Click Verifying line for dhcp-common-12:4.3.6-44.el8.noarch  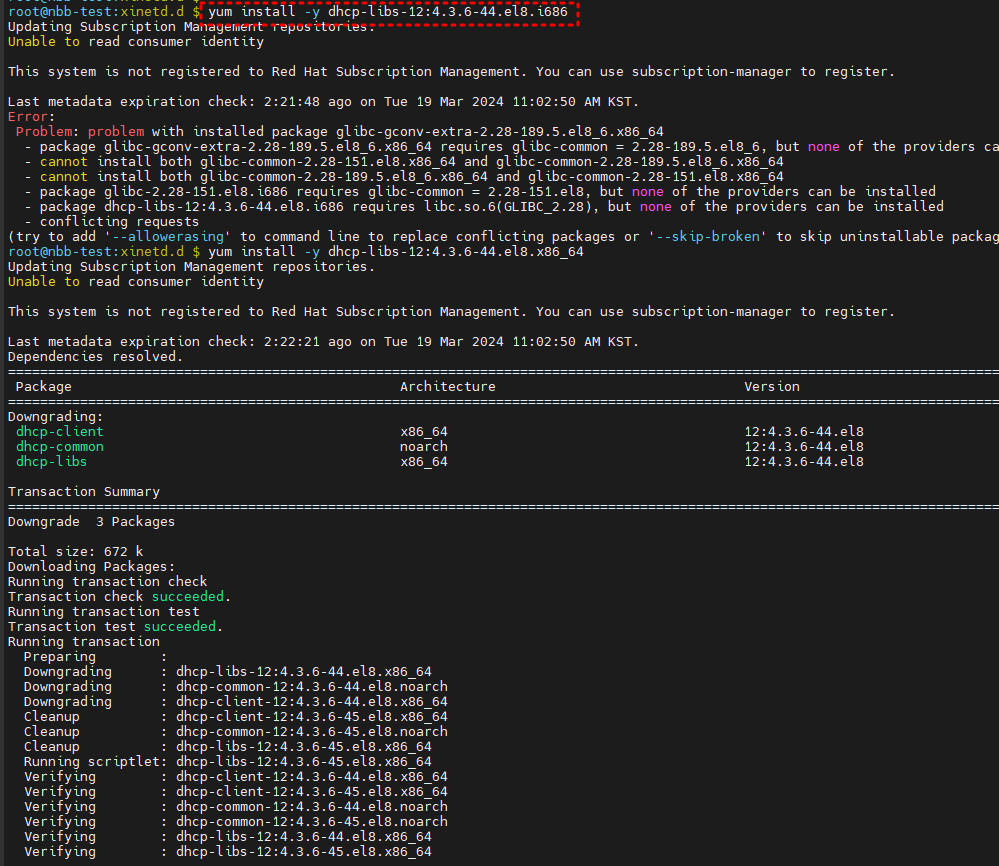point(236,807)
